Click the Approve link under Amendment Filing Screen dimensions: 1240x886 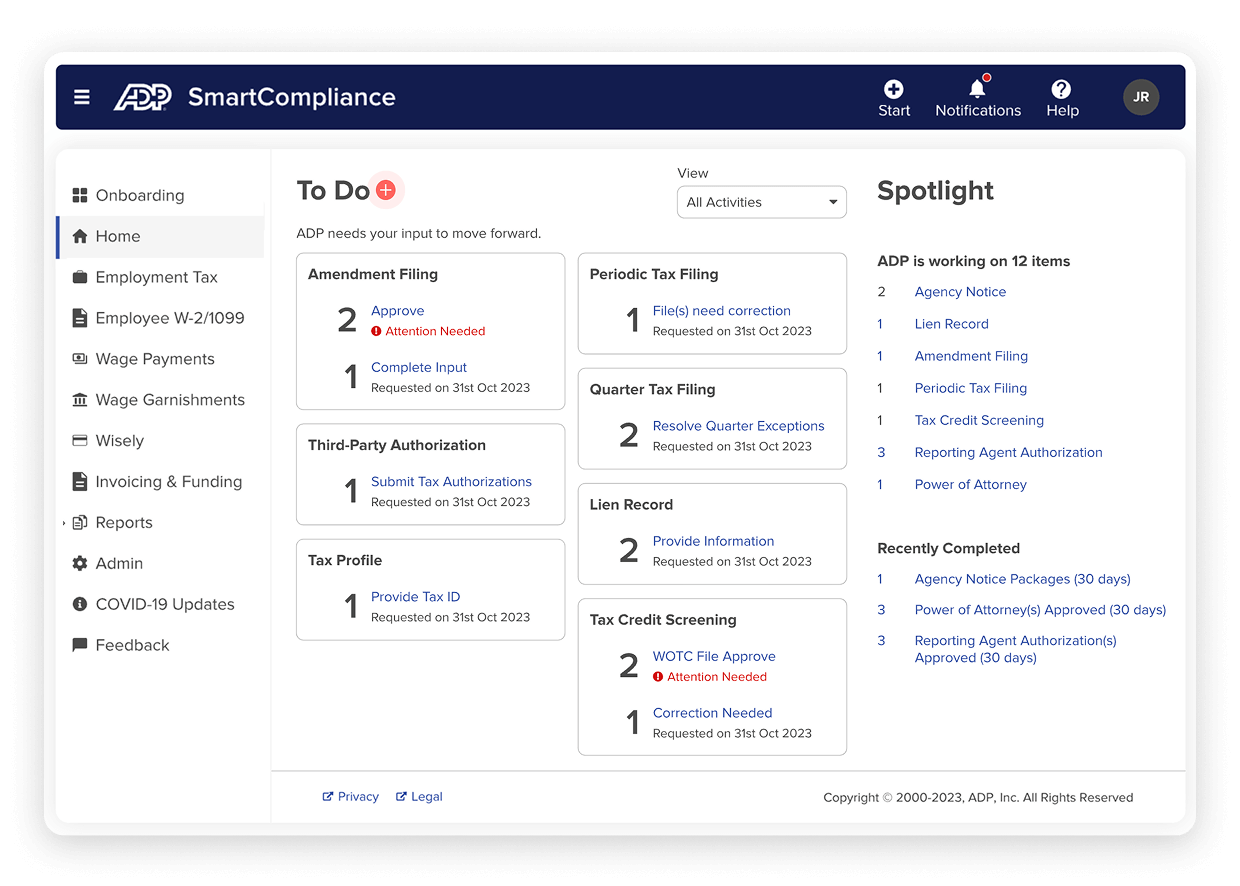pyautogui.click(x=397, y=311)
